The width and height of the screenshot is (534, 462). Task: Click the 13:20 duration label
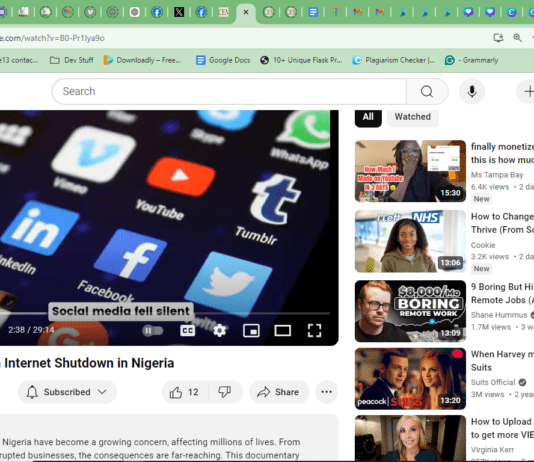[450, 400]
